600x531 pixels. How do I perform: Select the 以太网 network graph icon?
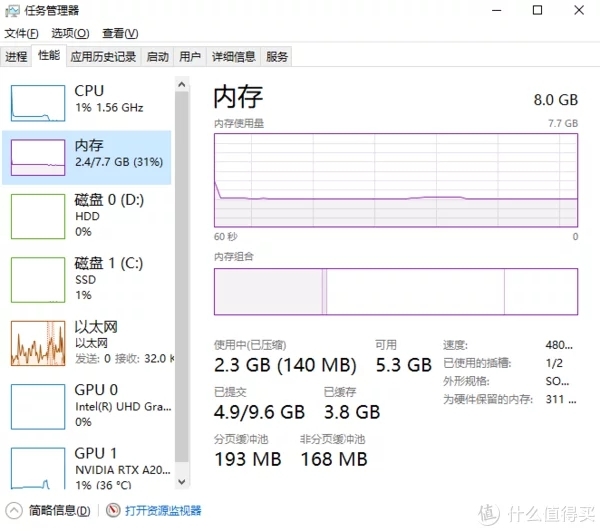38,343
